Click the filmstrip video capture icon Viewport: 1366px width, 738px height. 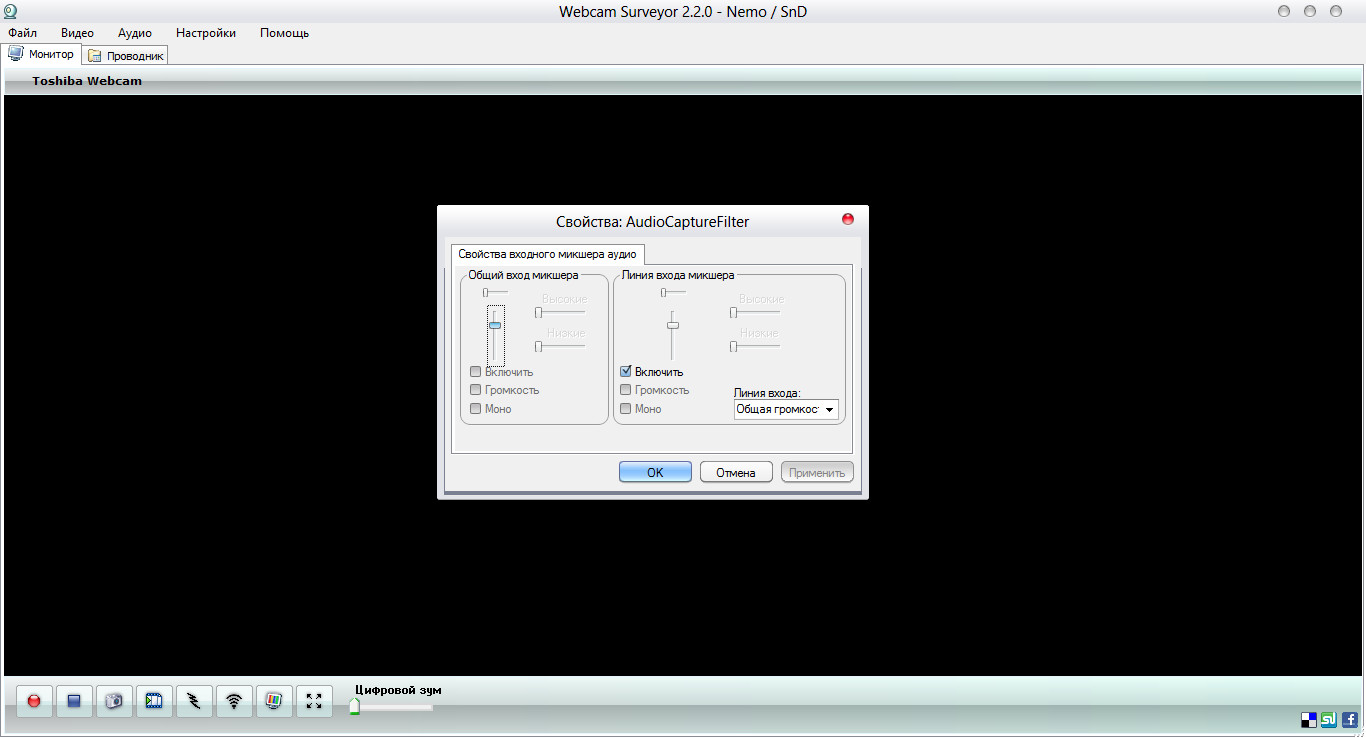pos(154,701)
